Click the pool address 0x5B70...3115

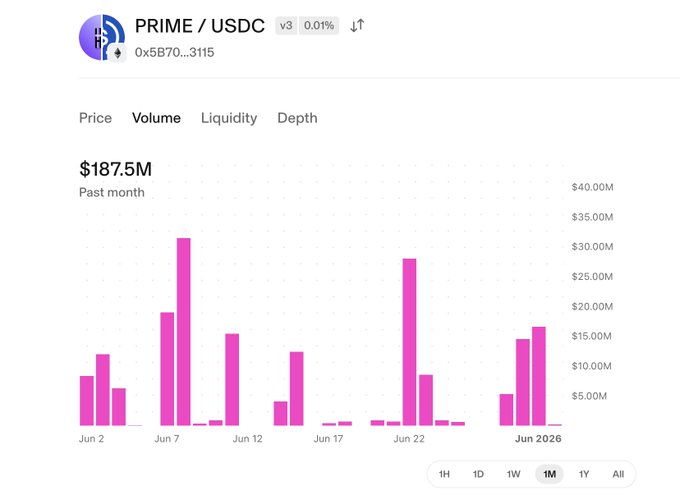[174, 52]
